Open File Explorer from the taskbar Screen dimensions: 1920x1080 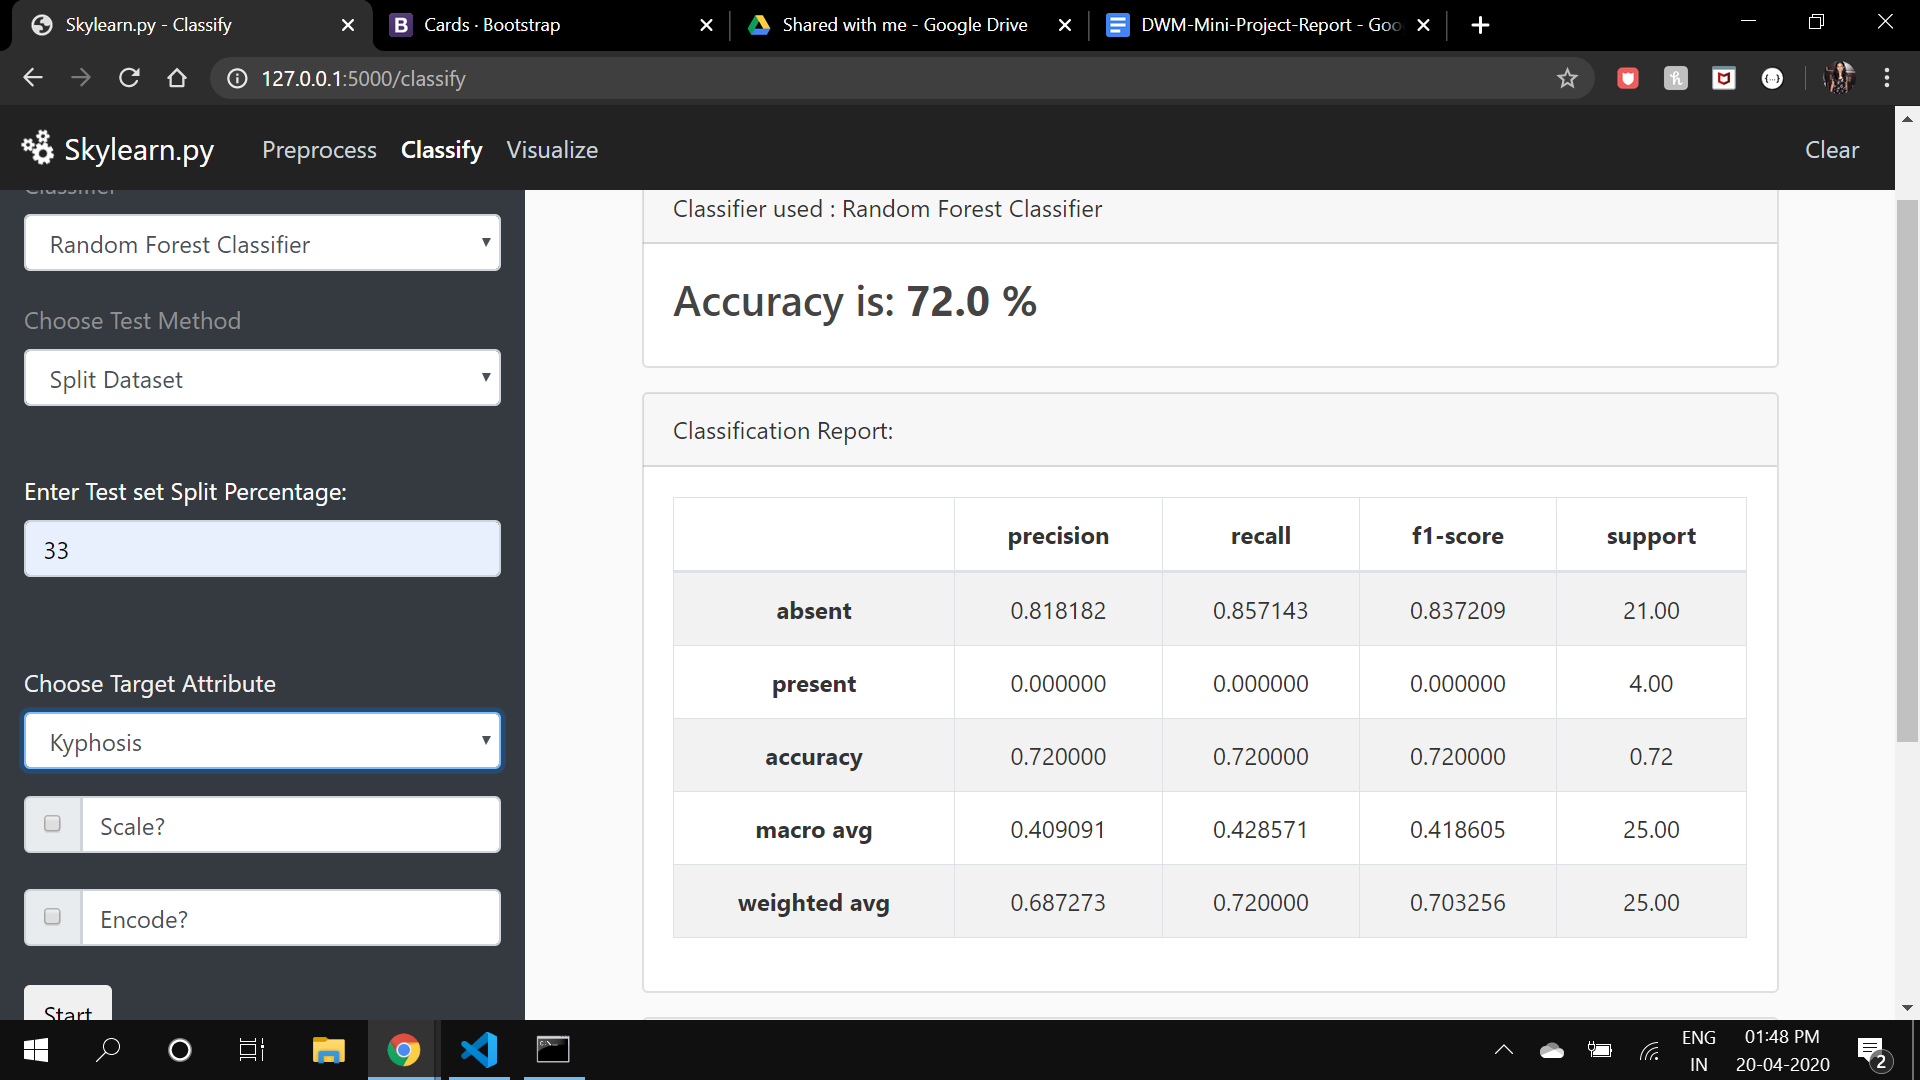328,1050
